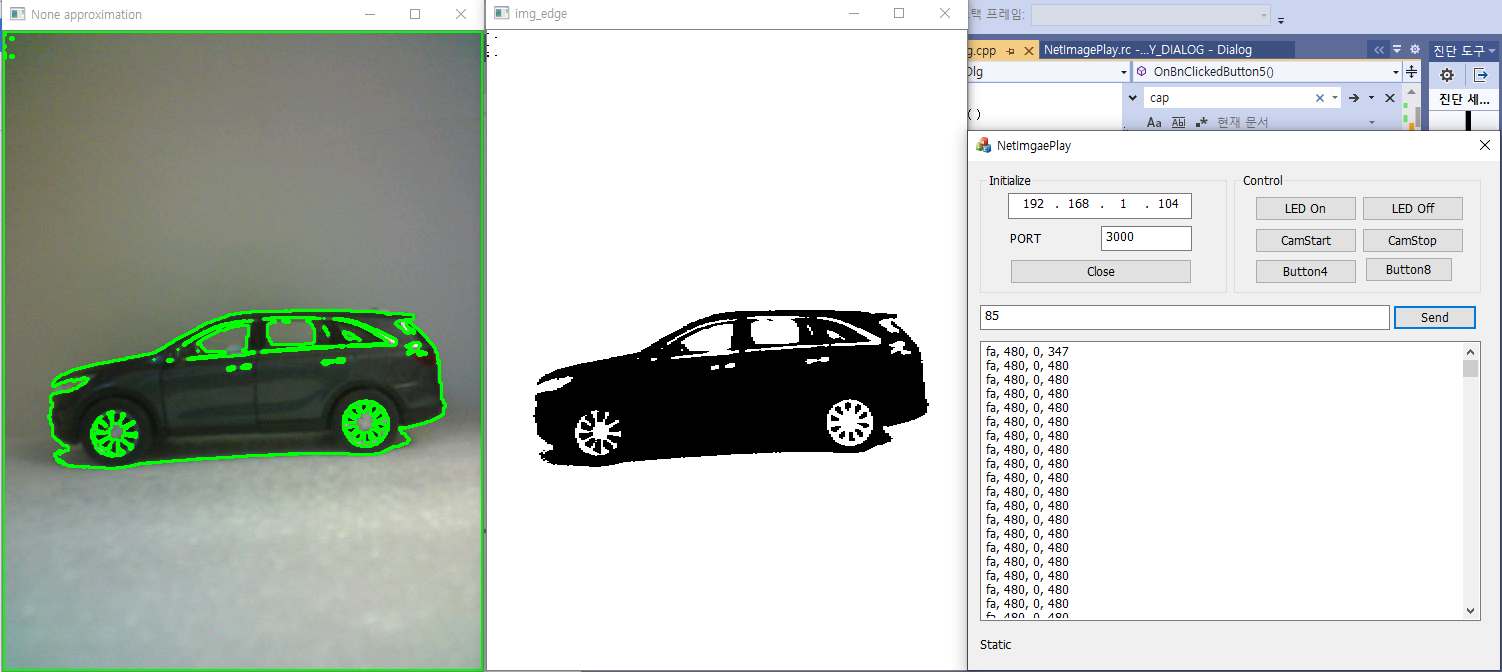Click the log scrollbar thumb

[x=1470, y=368]
